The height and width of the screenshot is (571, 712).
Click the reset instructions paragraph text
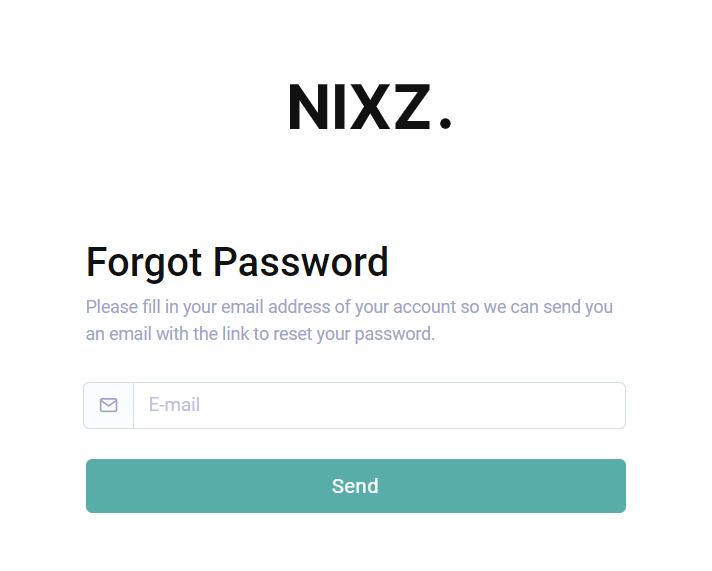tap(349, 321)
